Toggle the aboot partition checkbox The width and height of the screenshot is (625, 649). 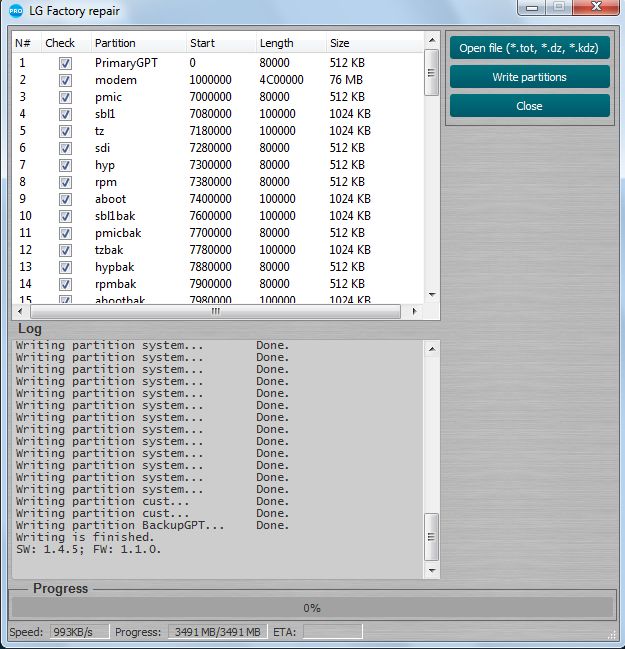tap(65, 199)
